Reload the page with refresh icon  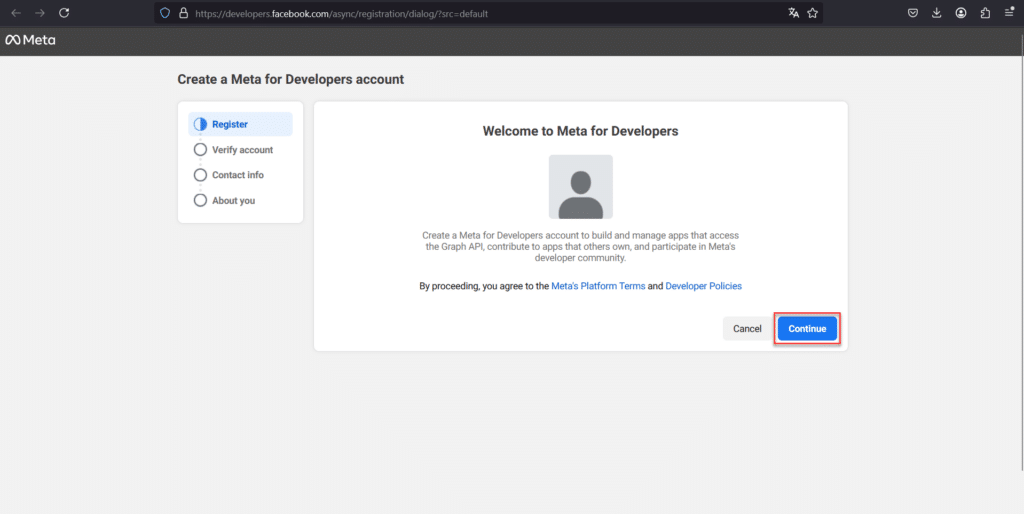[64, 13]
